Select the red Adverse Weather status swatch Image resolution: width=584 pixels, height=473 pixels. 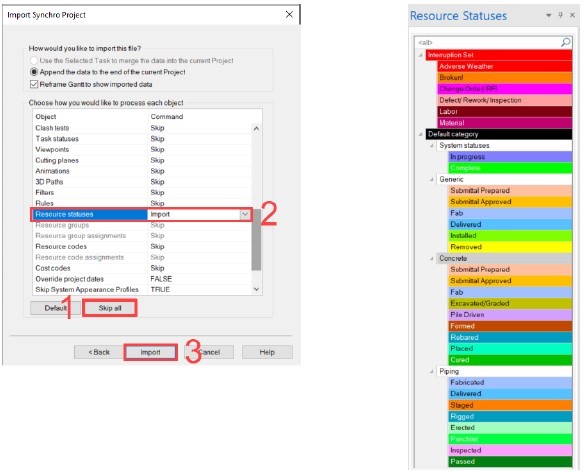(505, 66)
